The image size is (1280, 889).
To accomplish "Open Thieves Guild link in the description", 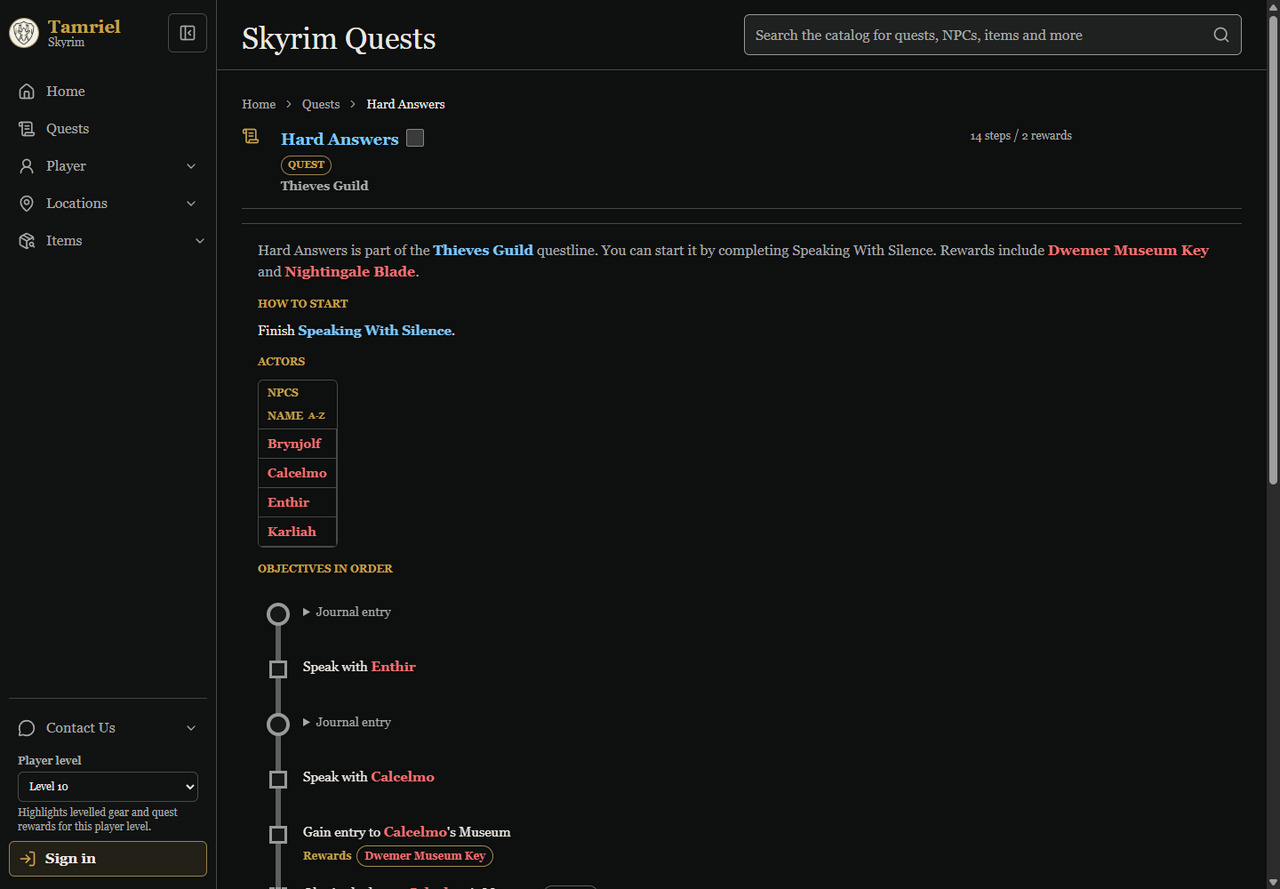I will pos(483,250).
